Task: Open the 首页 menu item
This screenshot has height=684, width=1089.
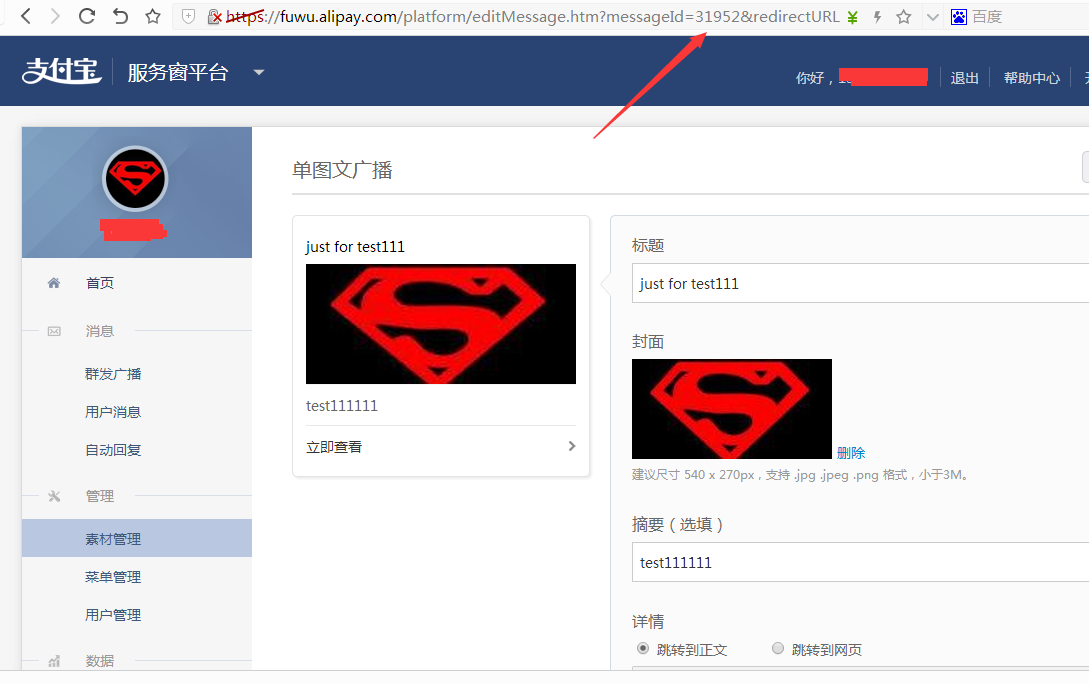Action: [99, 283]
